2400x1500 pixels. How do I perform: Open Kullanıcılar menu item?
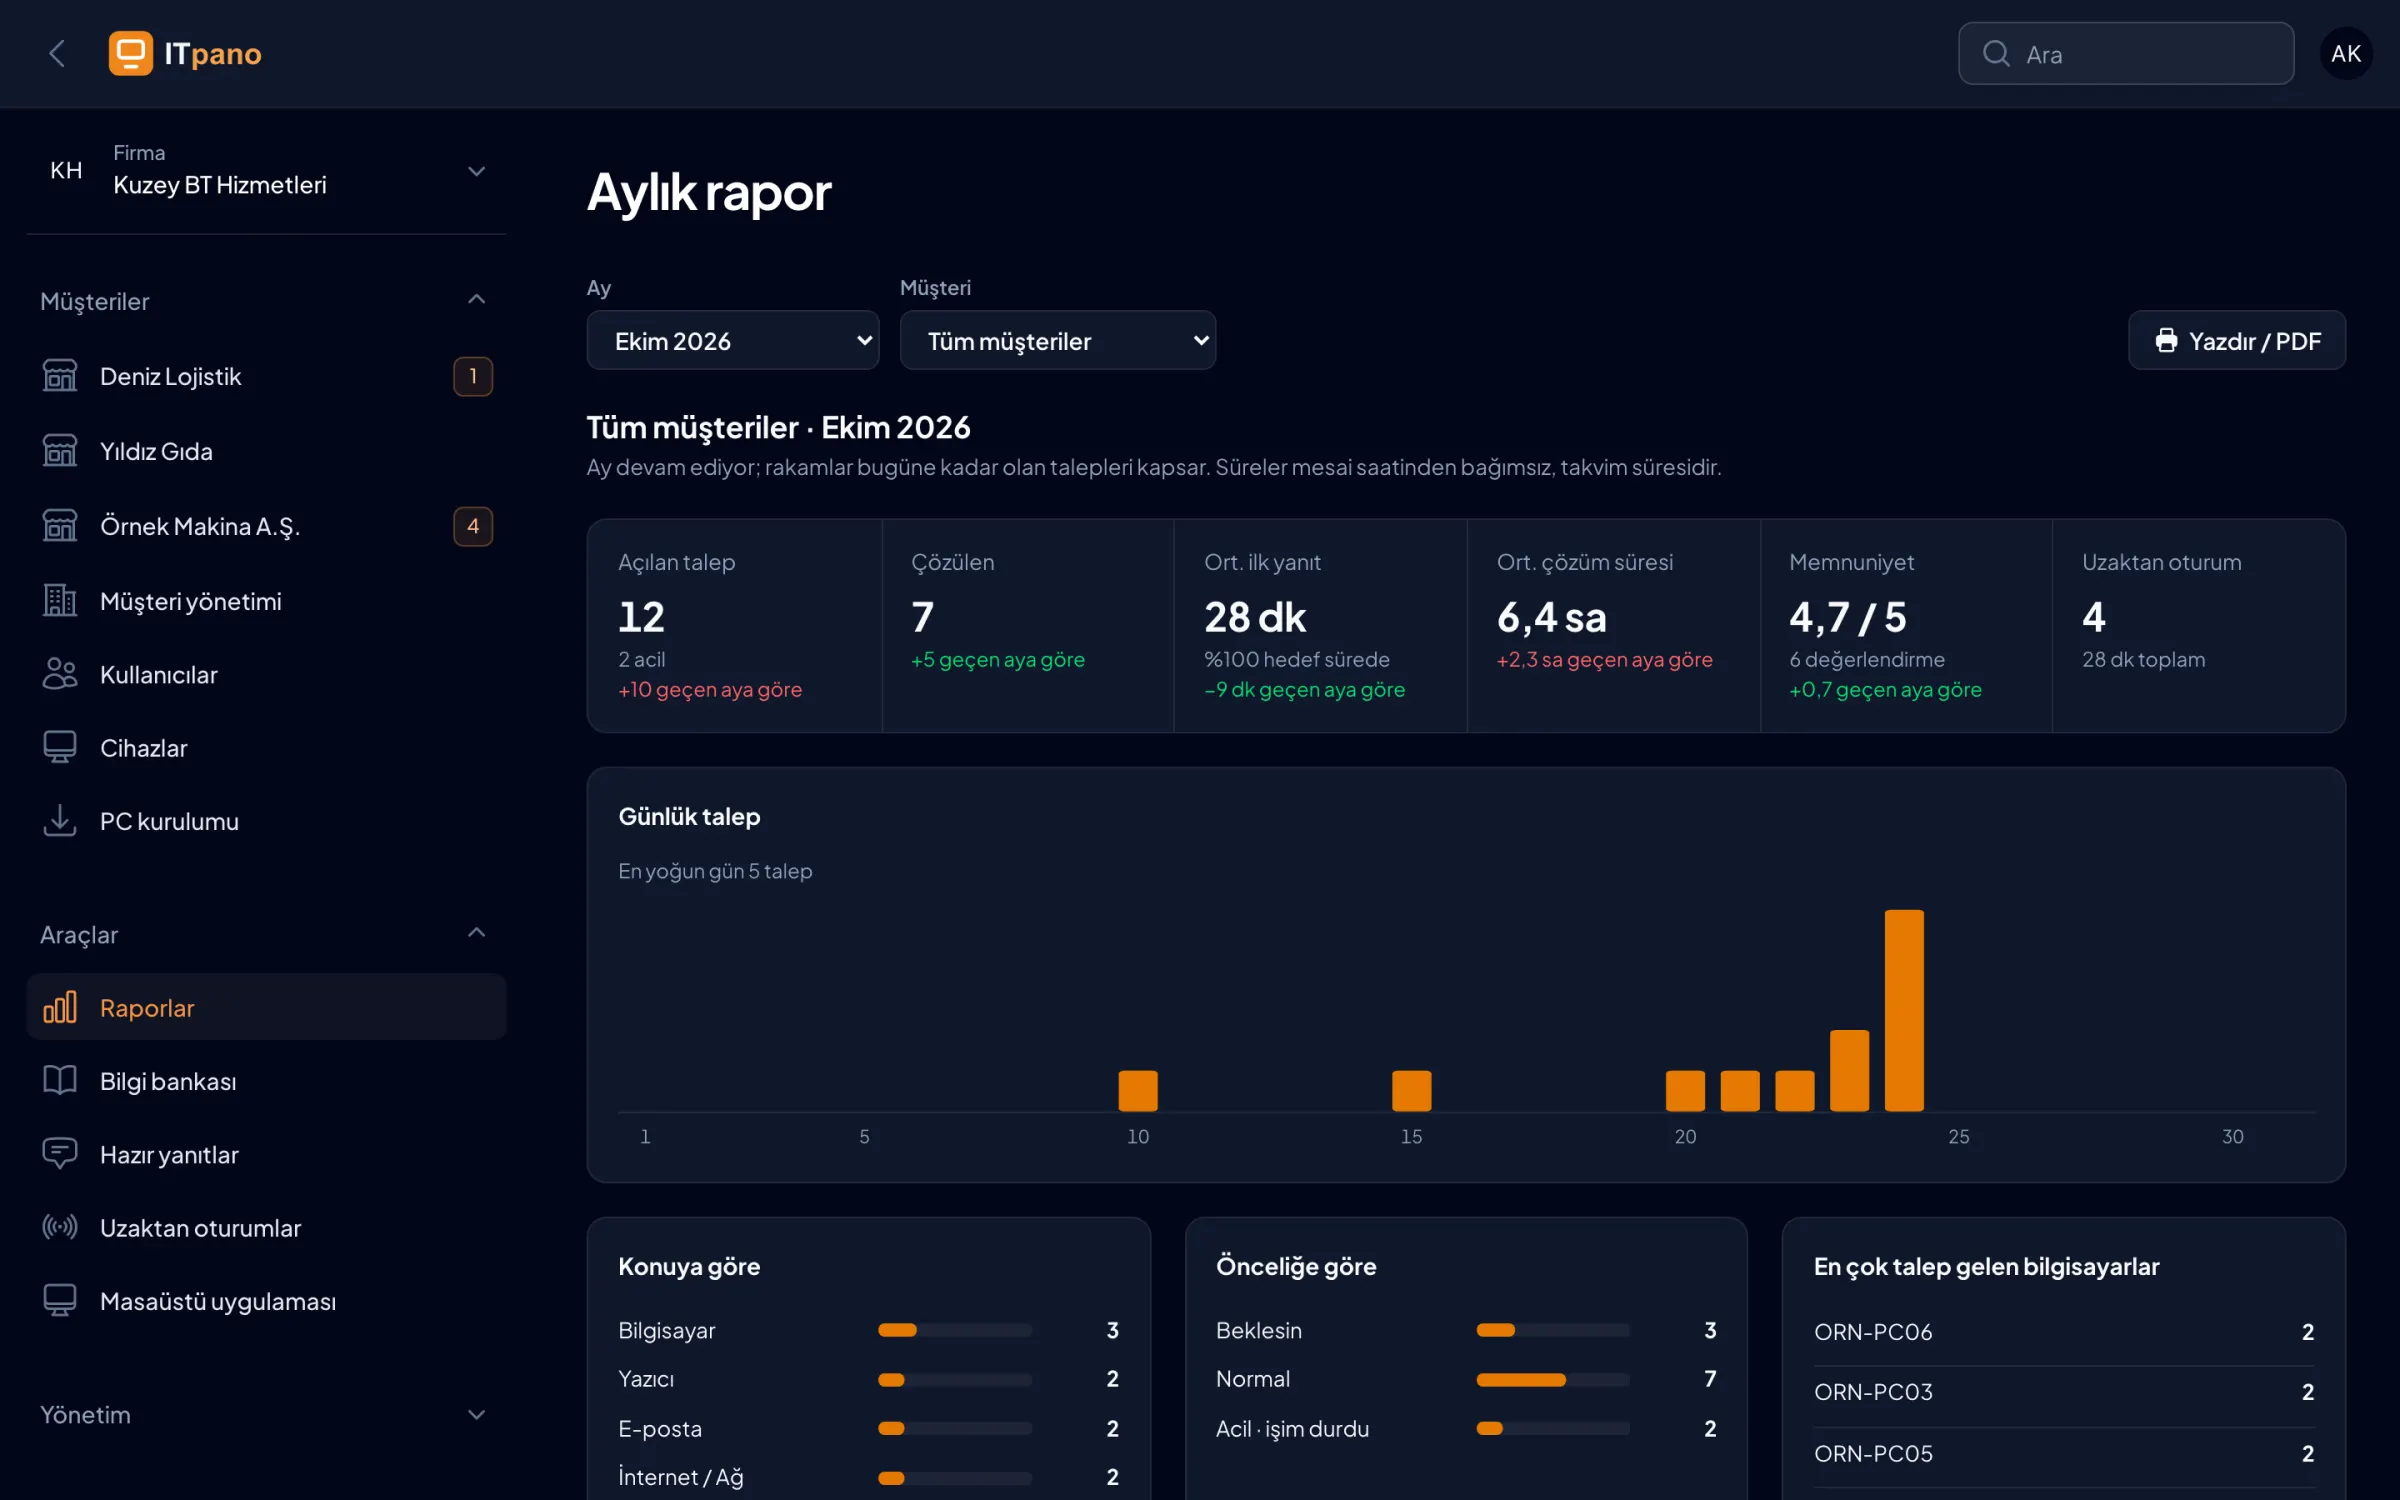coord(267,675)
